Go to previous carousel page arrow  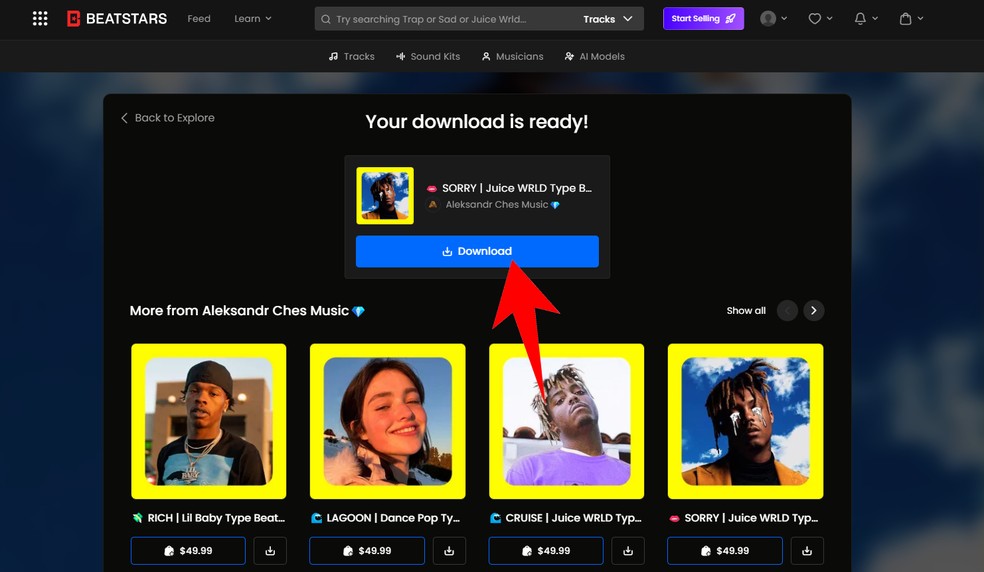[x=787, y=310]
